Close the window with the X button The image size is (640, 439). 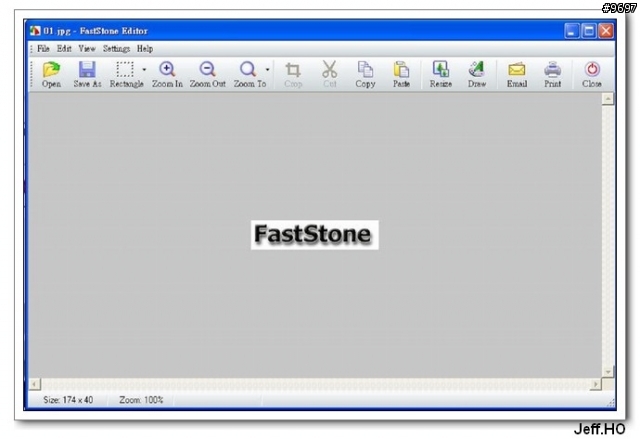click(606, 31)
